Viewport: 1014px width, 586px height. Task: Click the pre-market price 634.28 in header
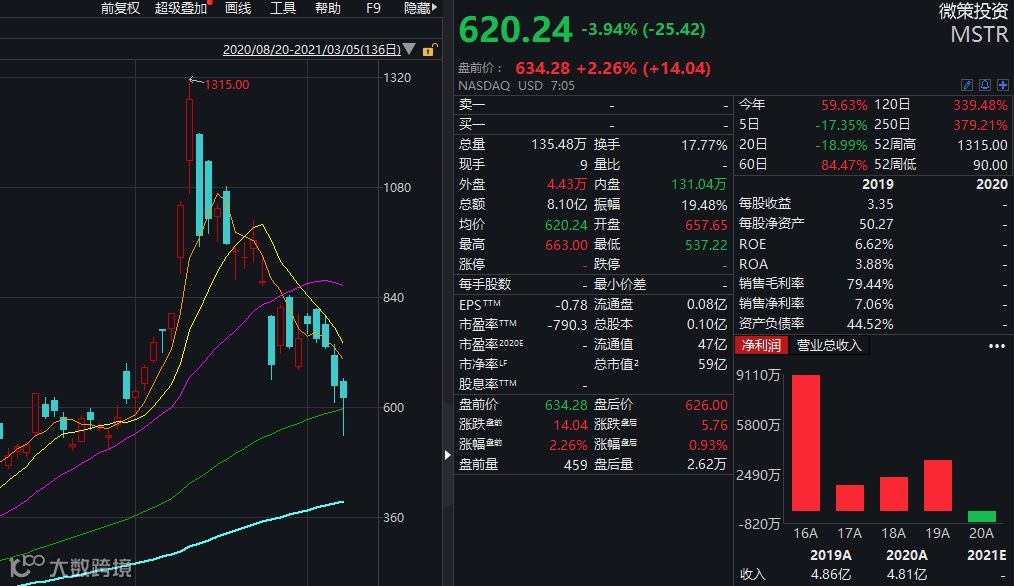click(x=543, y=68)
